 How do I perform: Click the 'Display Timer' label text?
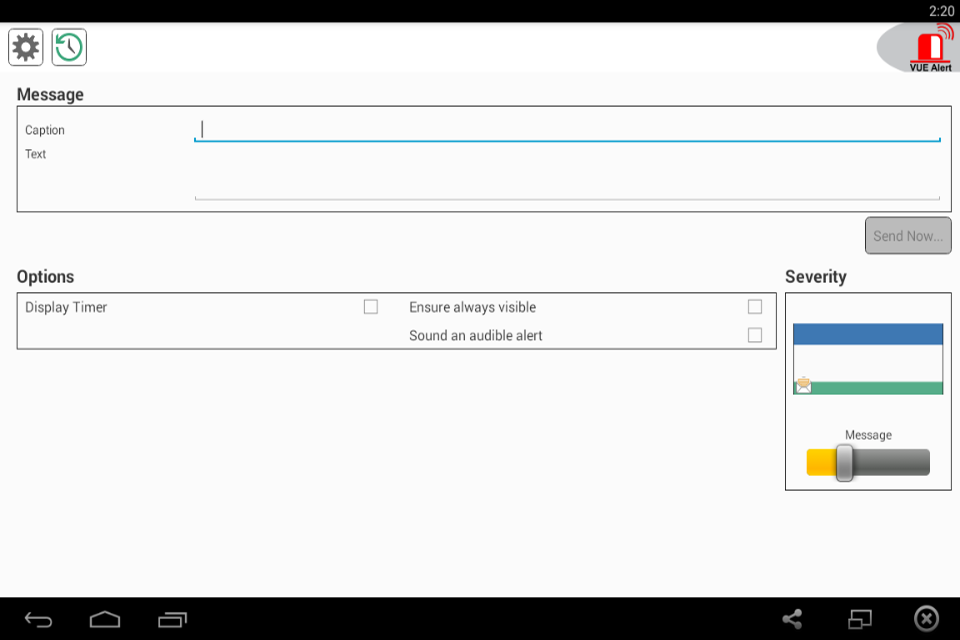pos(66,307)
